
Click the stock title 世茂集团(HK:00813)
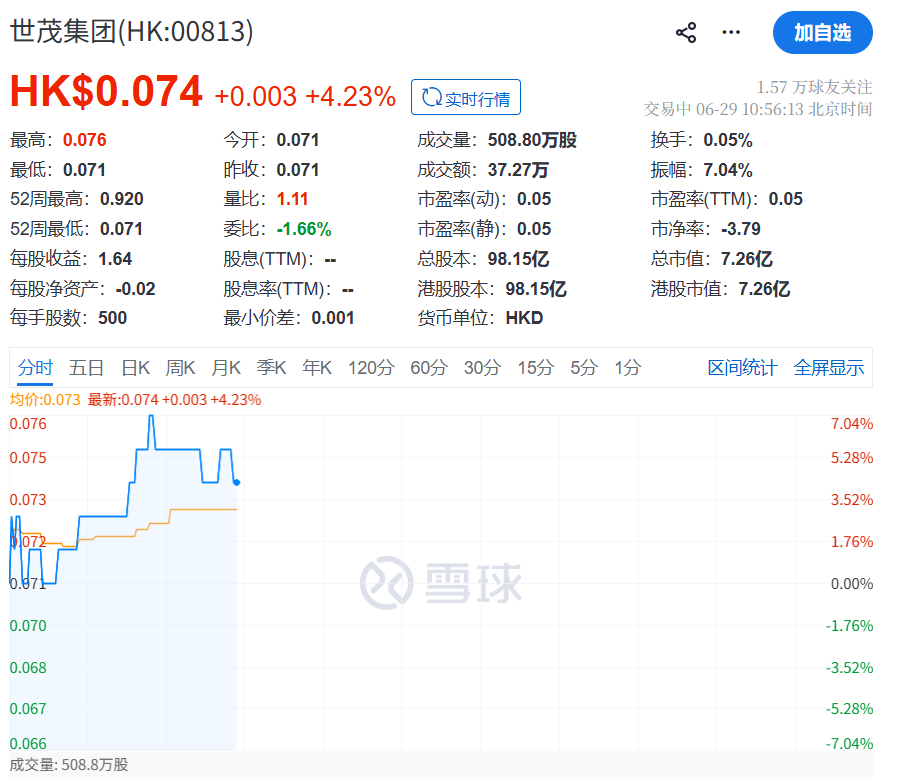point(132,31)
